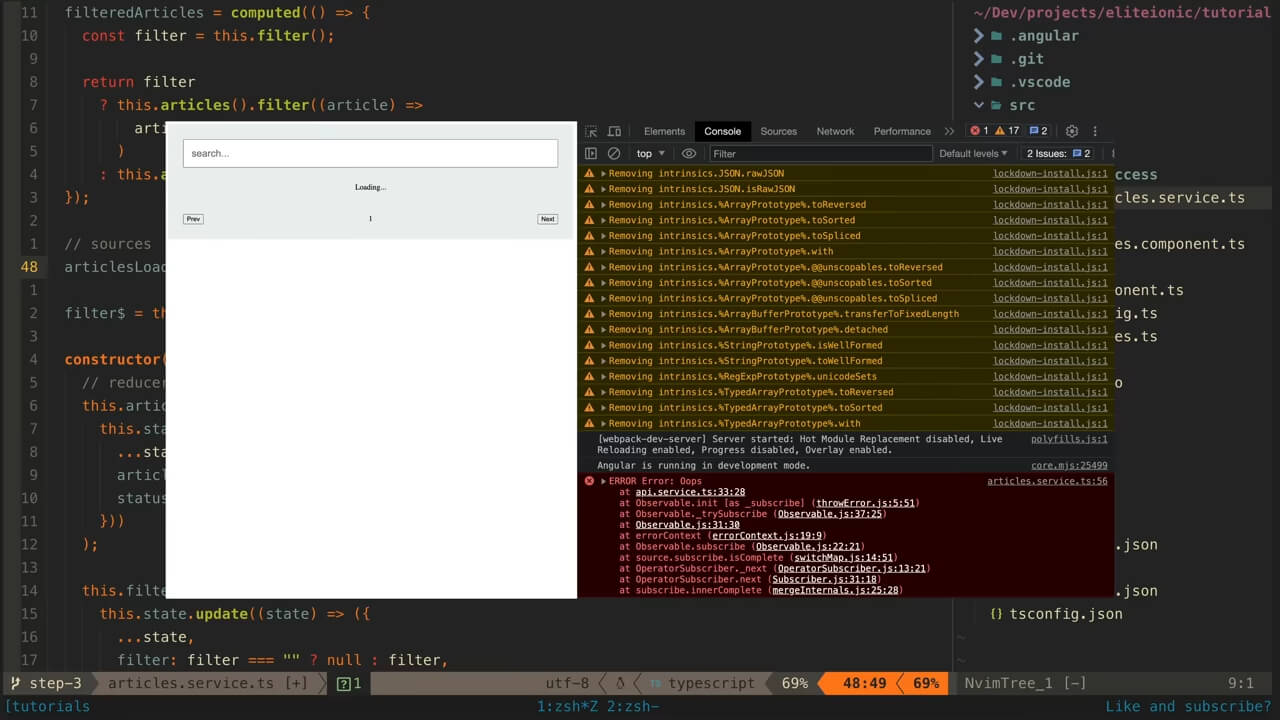Activate the DevTools inspect element picker
This screenshot has width=1280, height=720.
tap(591, 131)
